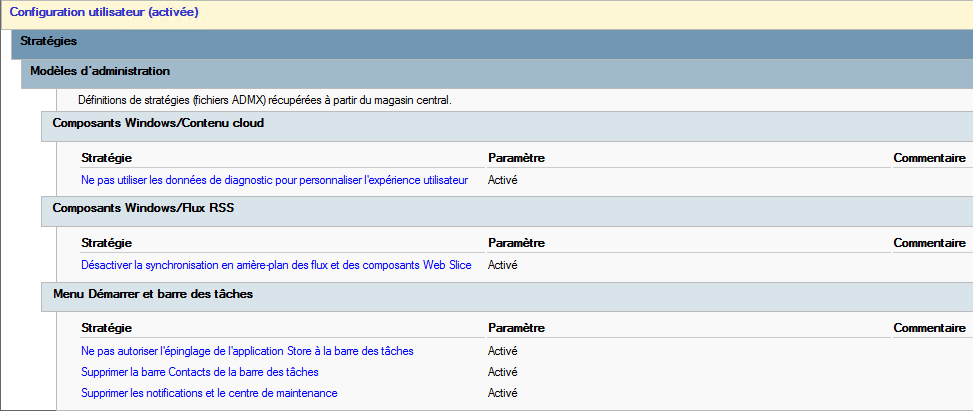Click Commentaire column header under Menu Démarrer
Viewport: 973px width, 413px height.
point(928,328)
